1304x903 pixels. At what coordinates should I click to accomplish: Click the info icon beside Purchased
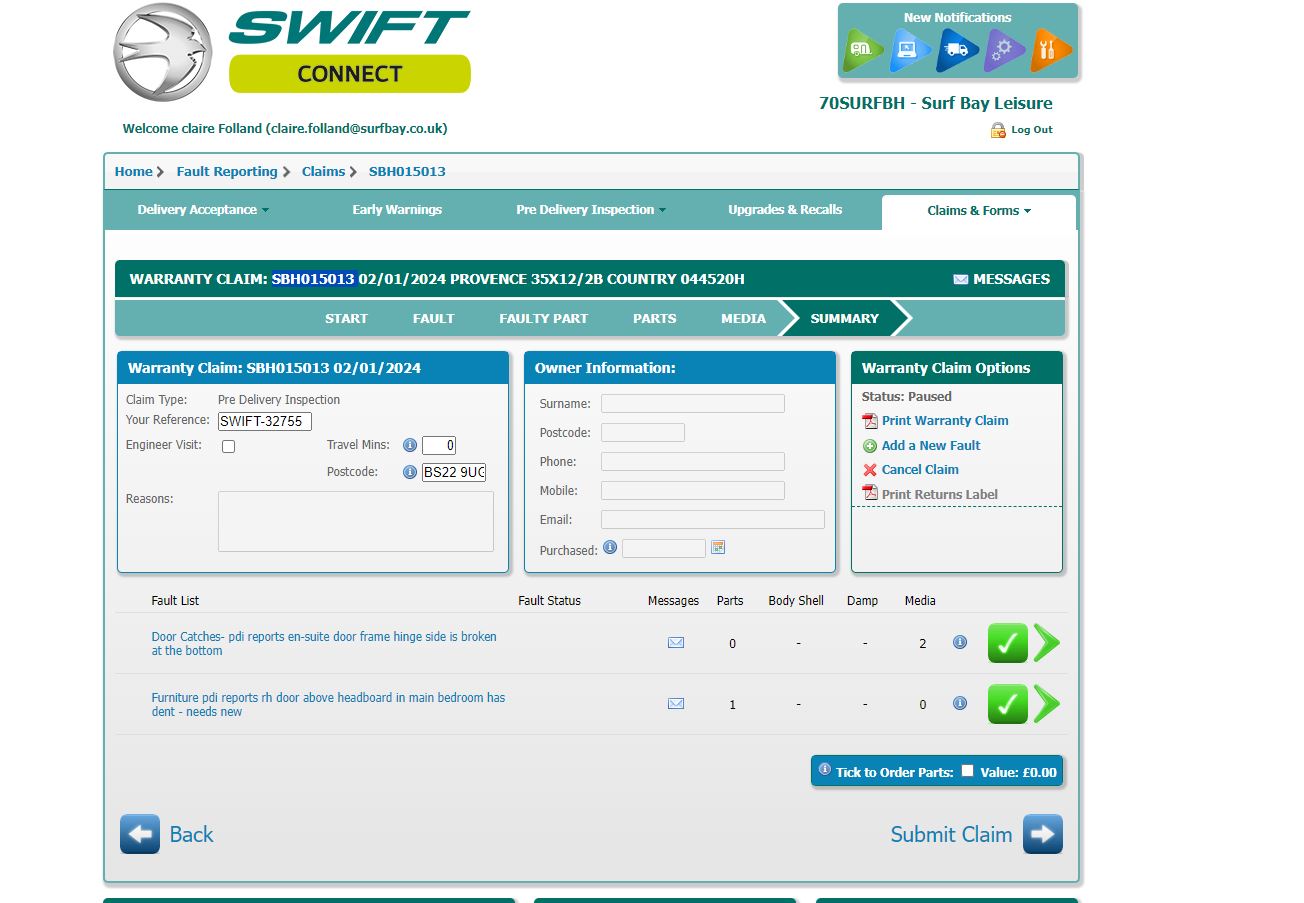coord(610,547)
